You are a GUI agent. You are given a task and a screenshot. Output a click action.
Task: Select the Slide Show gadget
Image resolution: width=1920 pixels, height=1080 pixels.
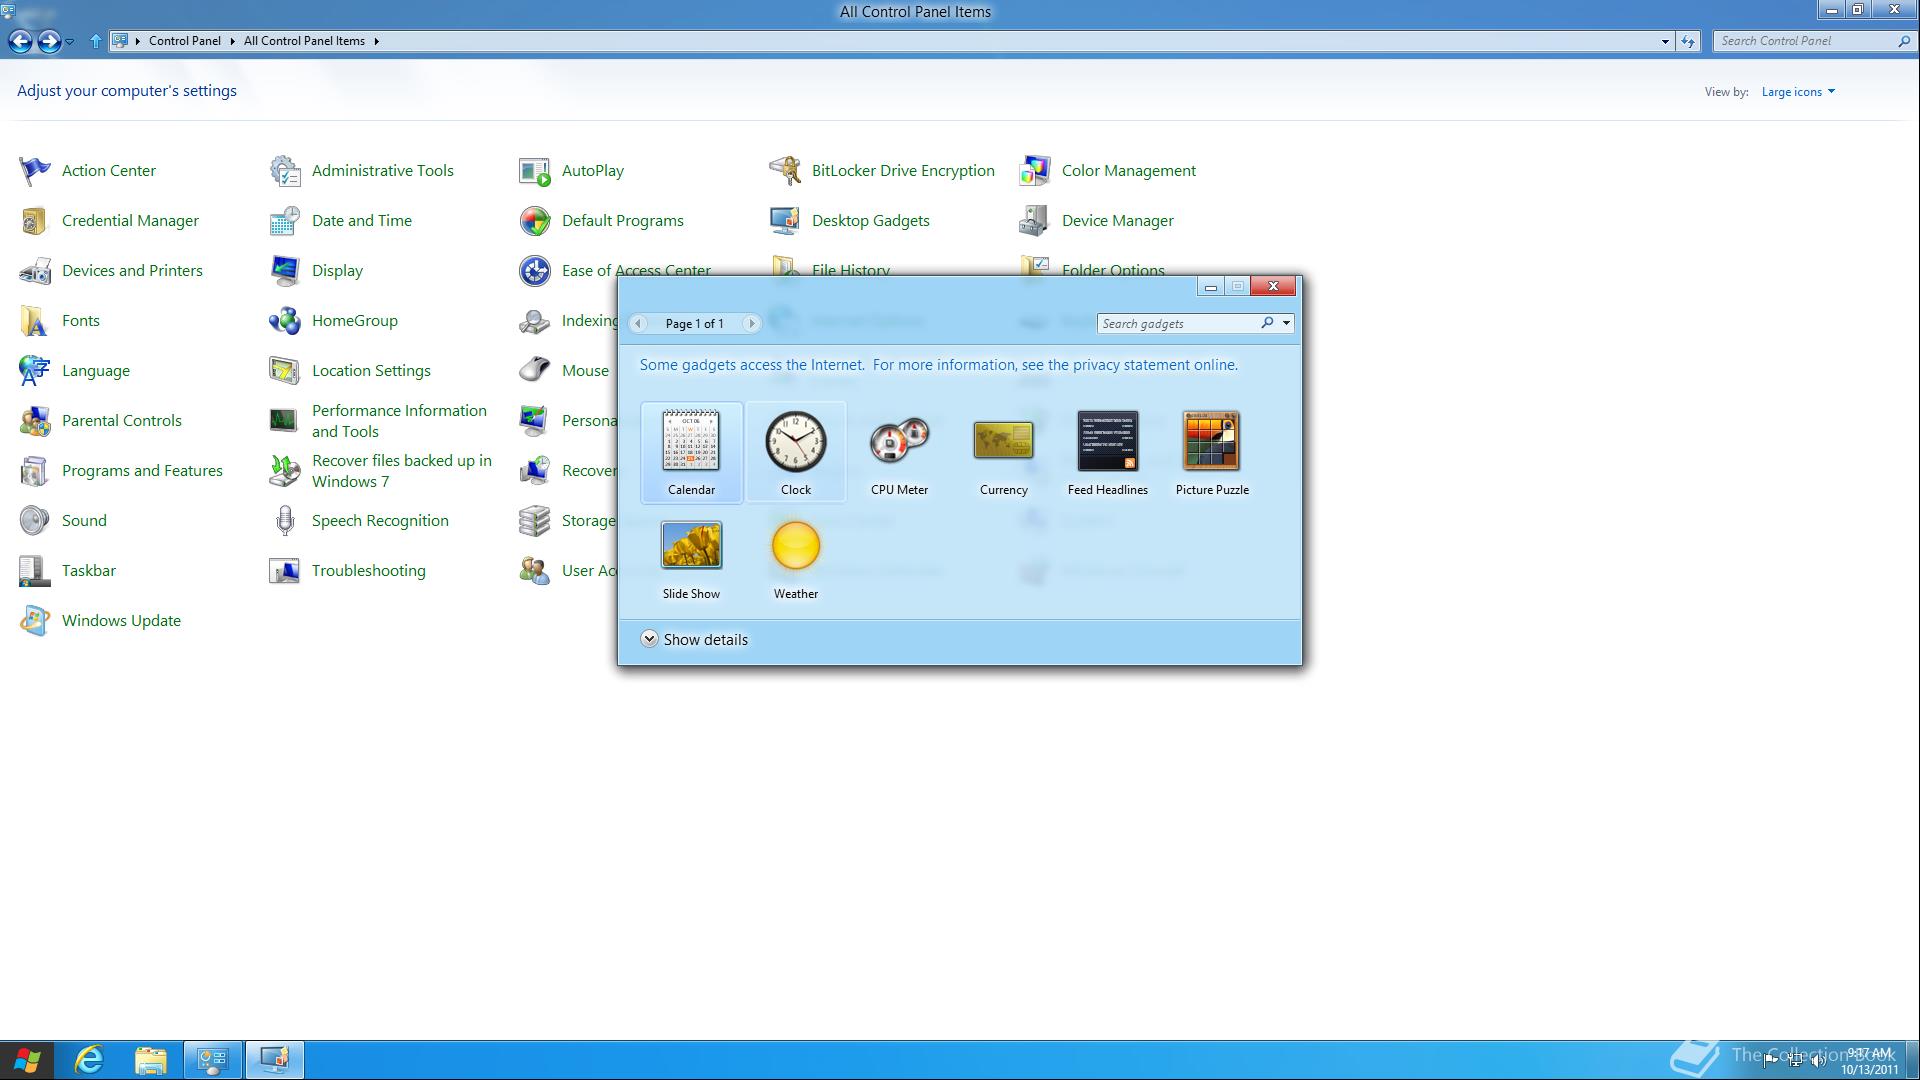[x=691, y=557]
